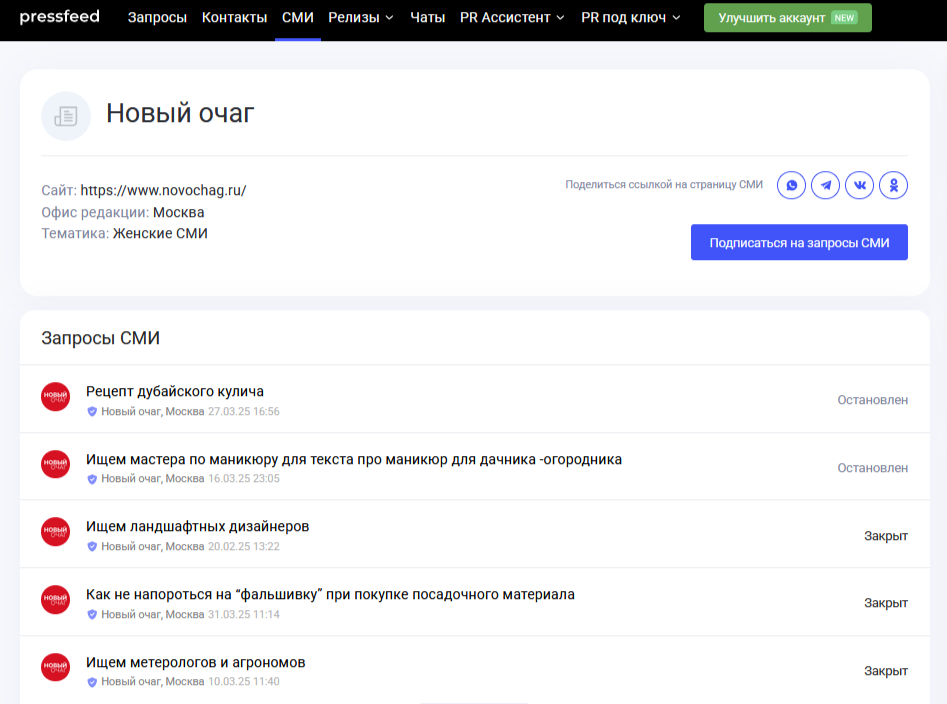The image size is (947, 704).
Task: Share page link via Odnoklassniki icon
Action: (894, 185)
